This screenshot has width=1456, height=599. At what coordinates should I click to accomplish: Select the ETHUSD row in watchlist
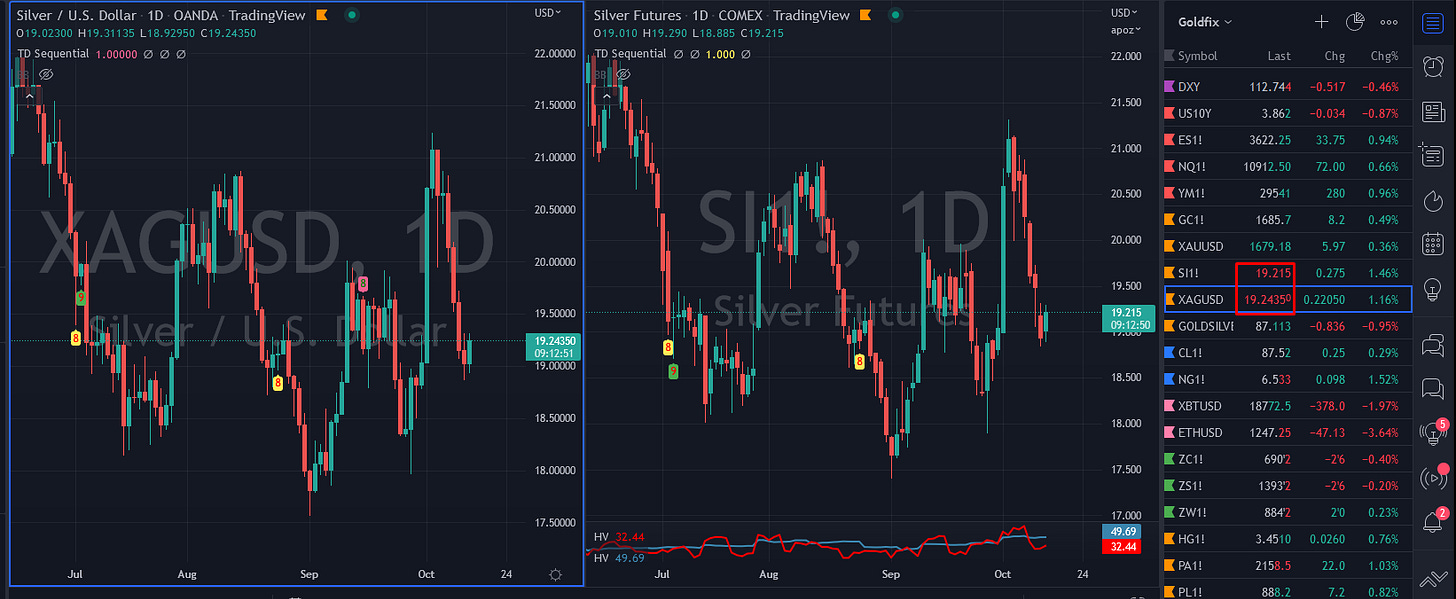[1287, 432]
